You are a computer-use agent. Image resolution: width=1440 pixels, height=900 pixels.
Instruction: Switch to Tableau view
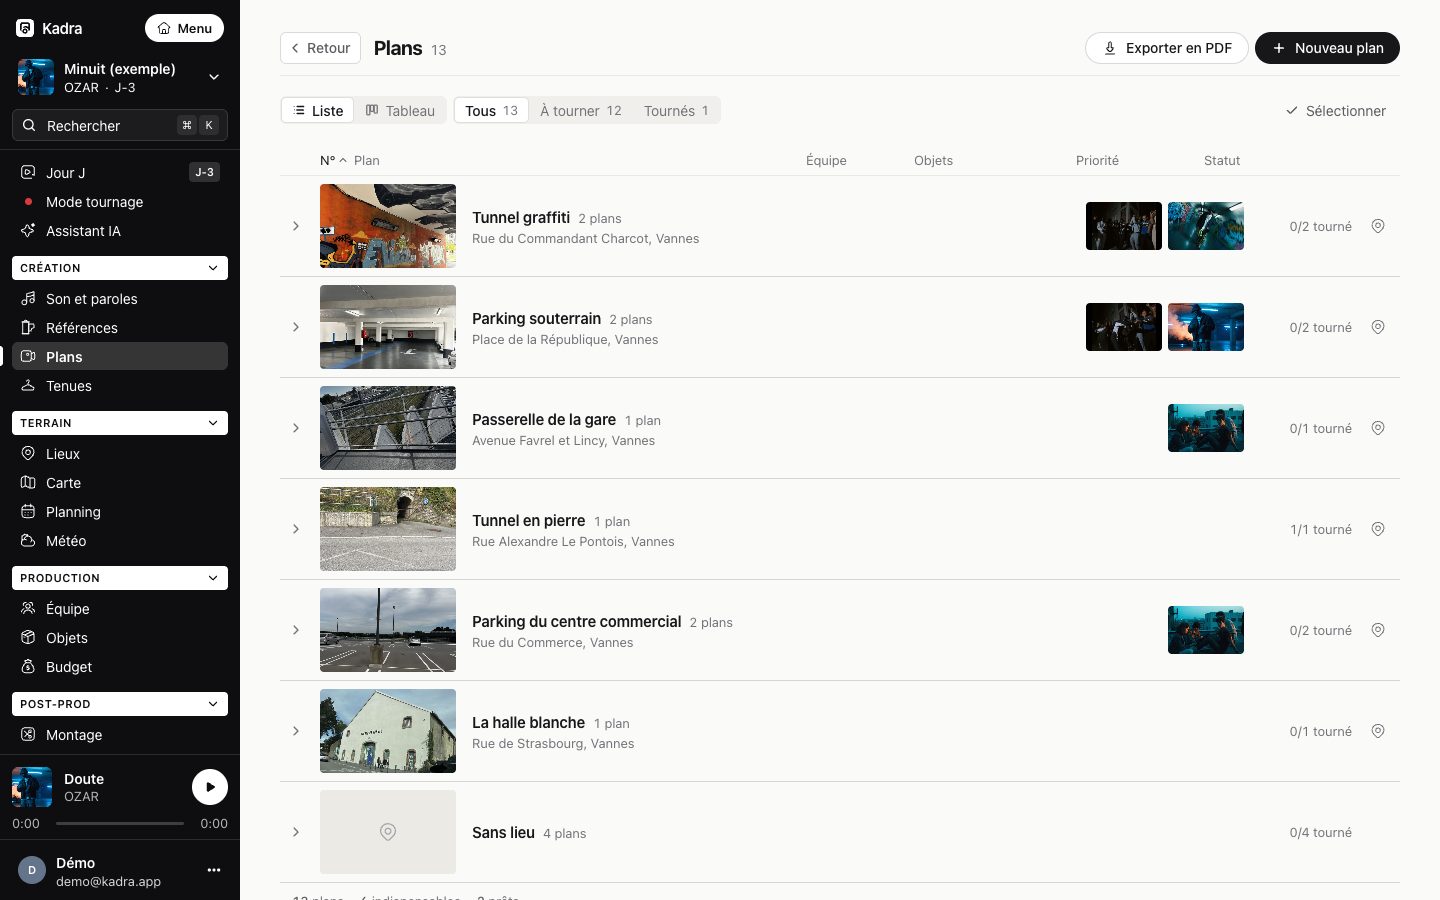click(400, 110)
